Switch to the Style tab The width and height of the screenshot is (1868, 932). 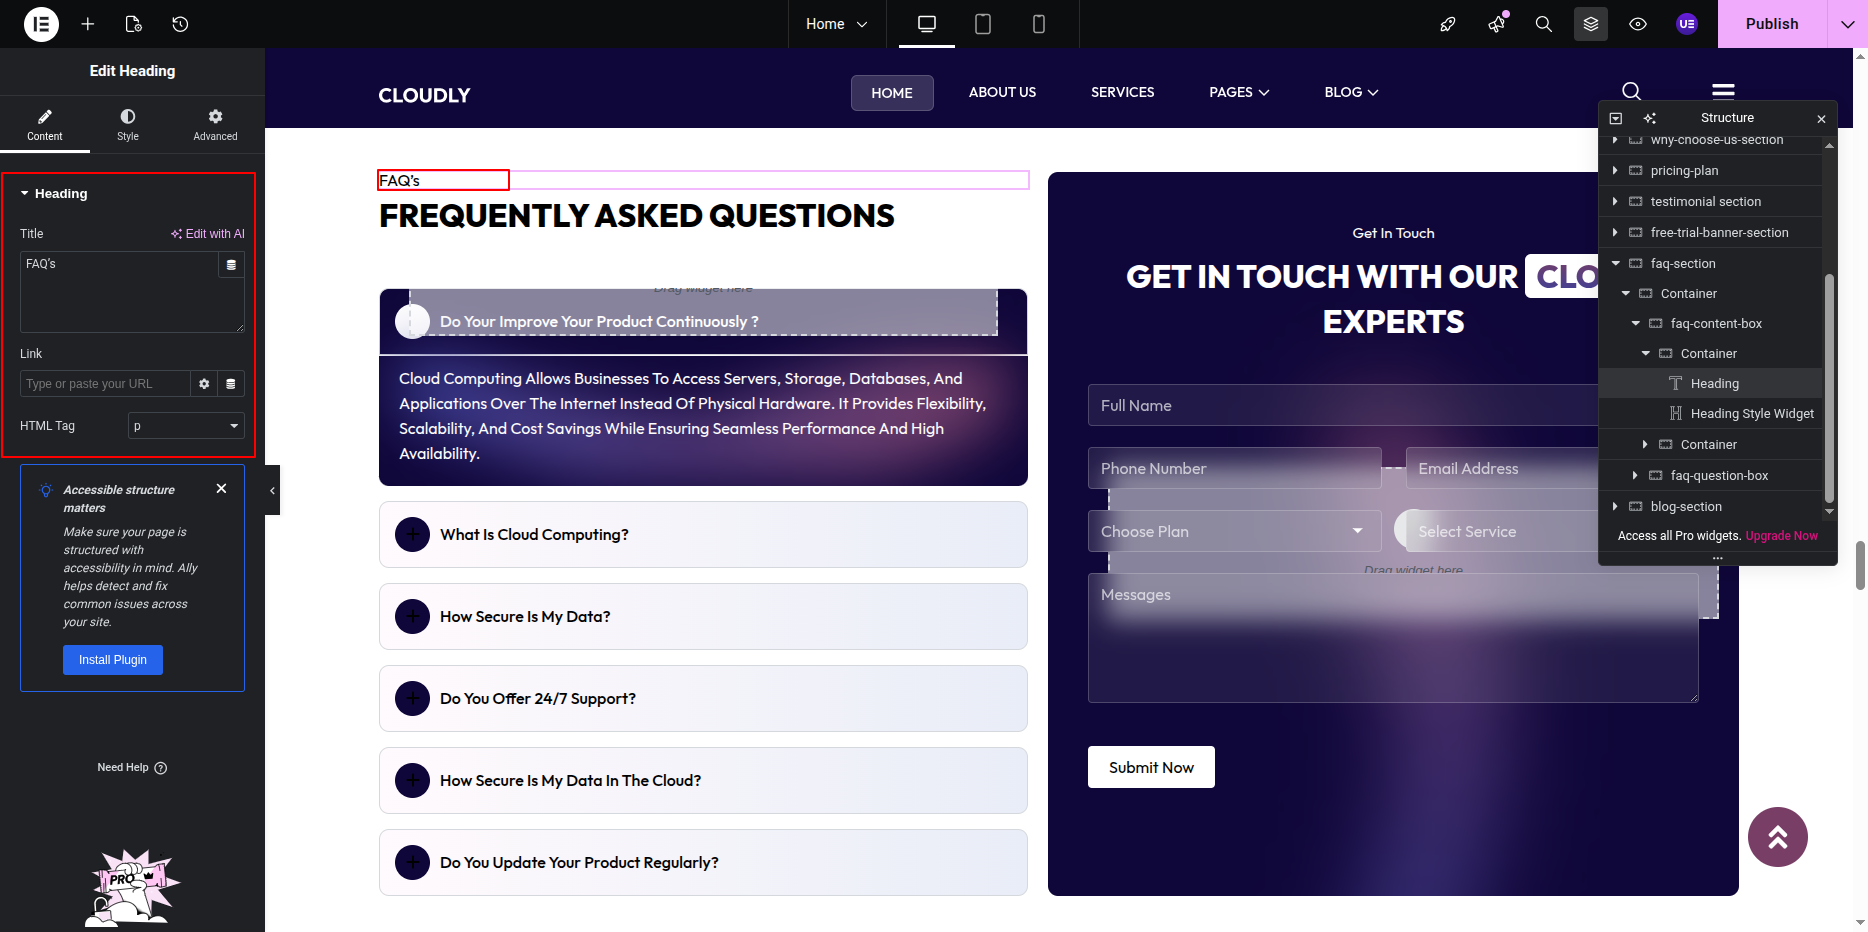(x=128, y=125)
